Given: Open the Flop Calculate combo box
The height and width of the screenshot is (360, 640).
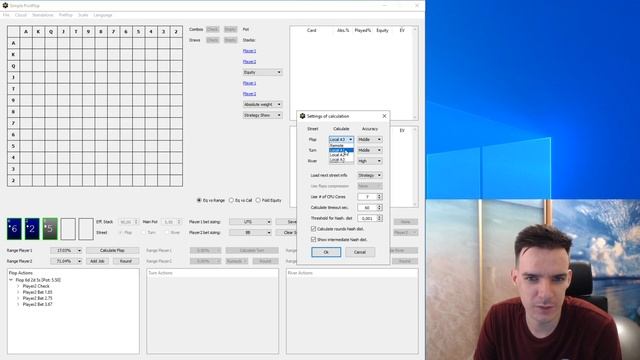Looking at the screenshot, I should [341, 140].
